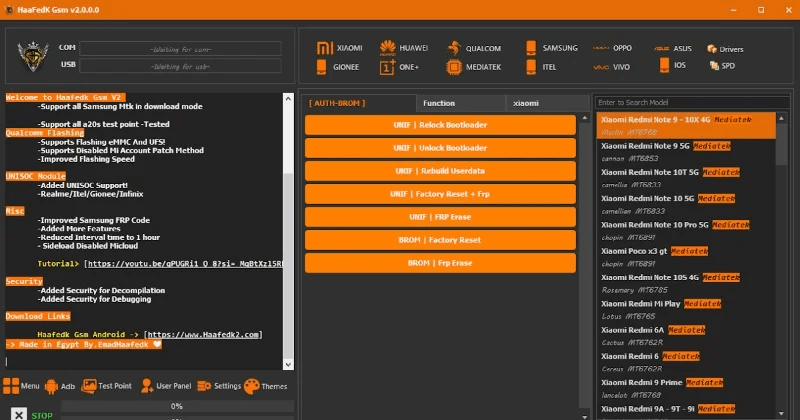Screen dimensions: 800x420
Task: Click UNIF | Unlock Bootloader button
Action: [x=440, y=148]
